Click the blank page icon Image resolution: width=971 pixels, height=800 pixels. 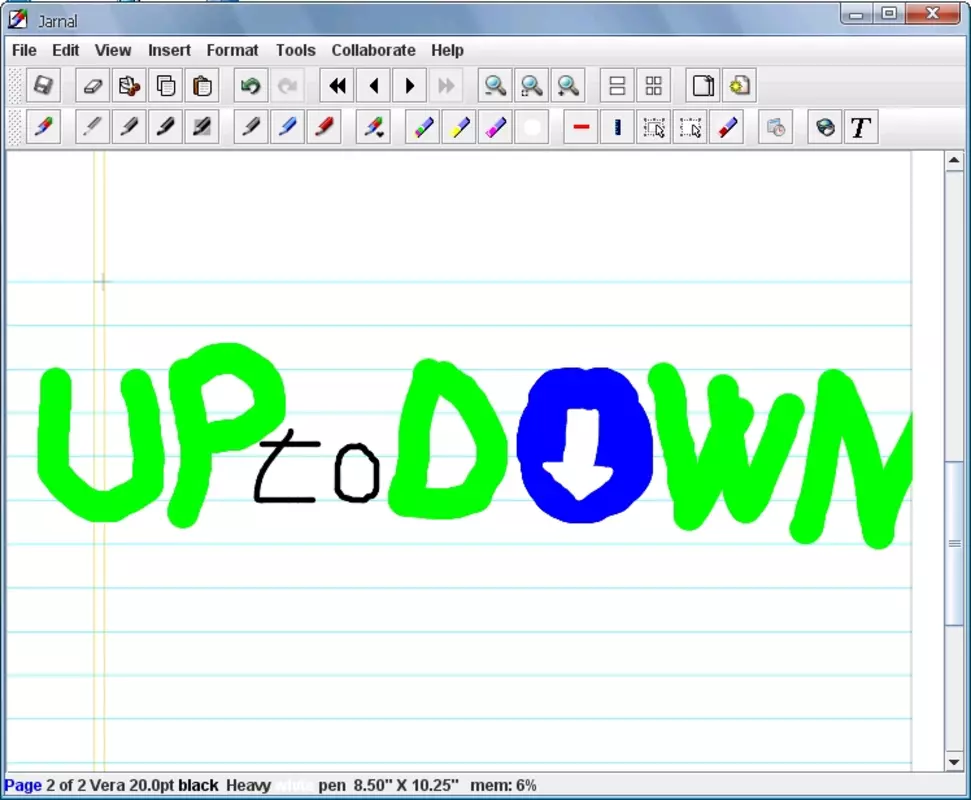tap(703, 85)
